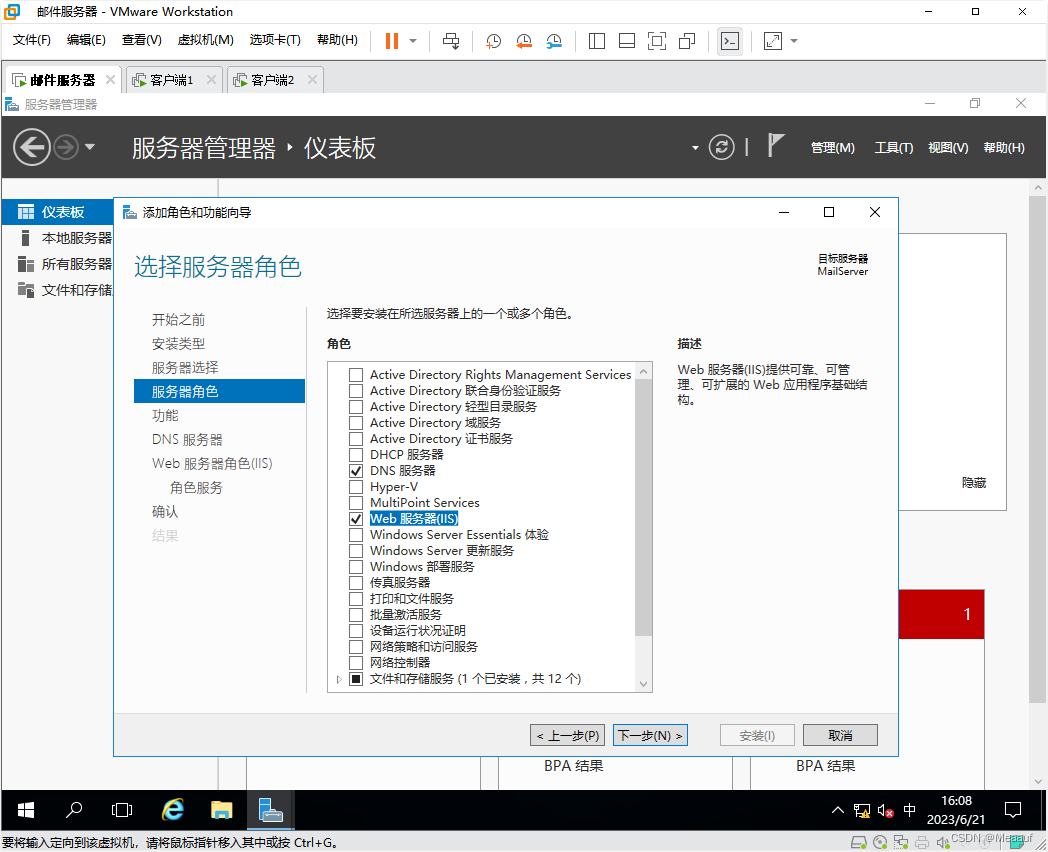The image size is (1048, 852).
Task: Show hidden tray icons chevron
Action: coord(837,811)
